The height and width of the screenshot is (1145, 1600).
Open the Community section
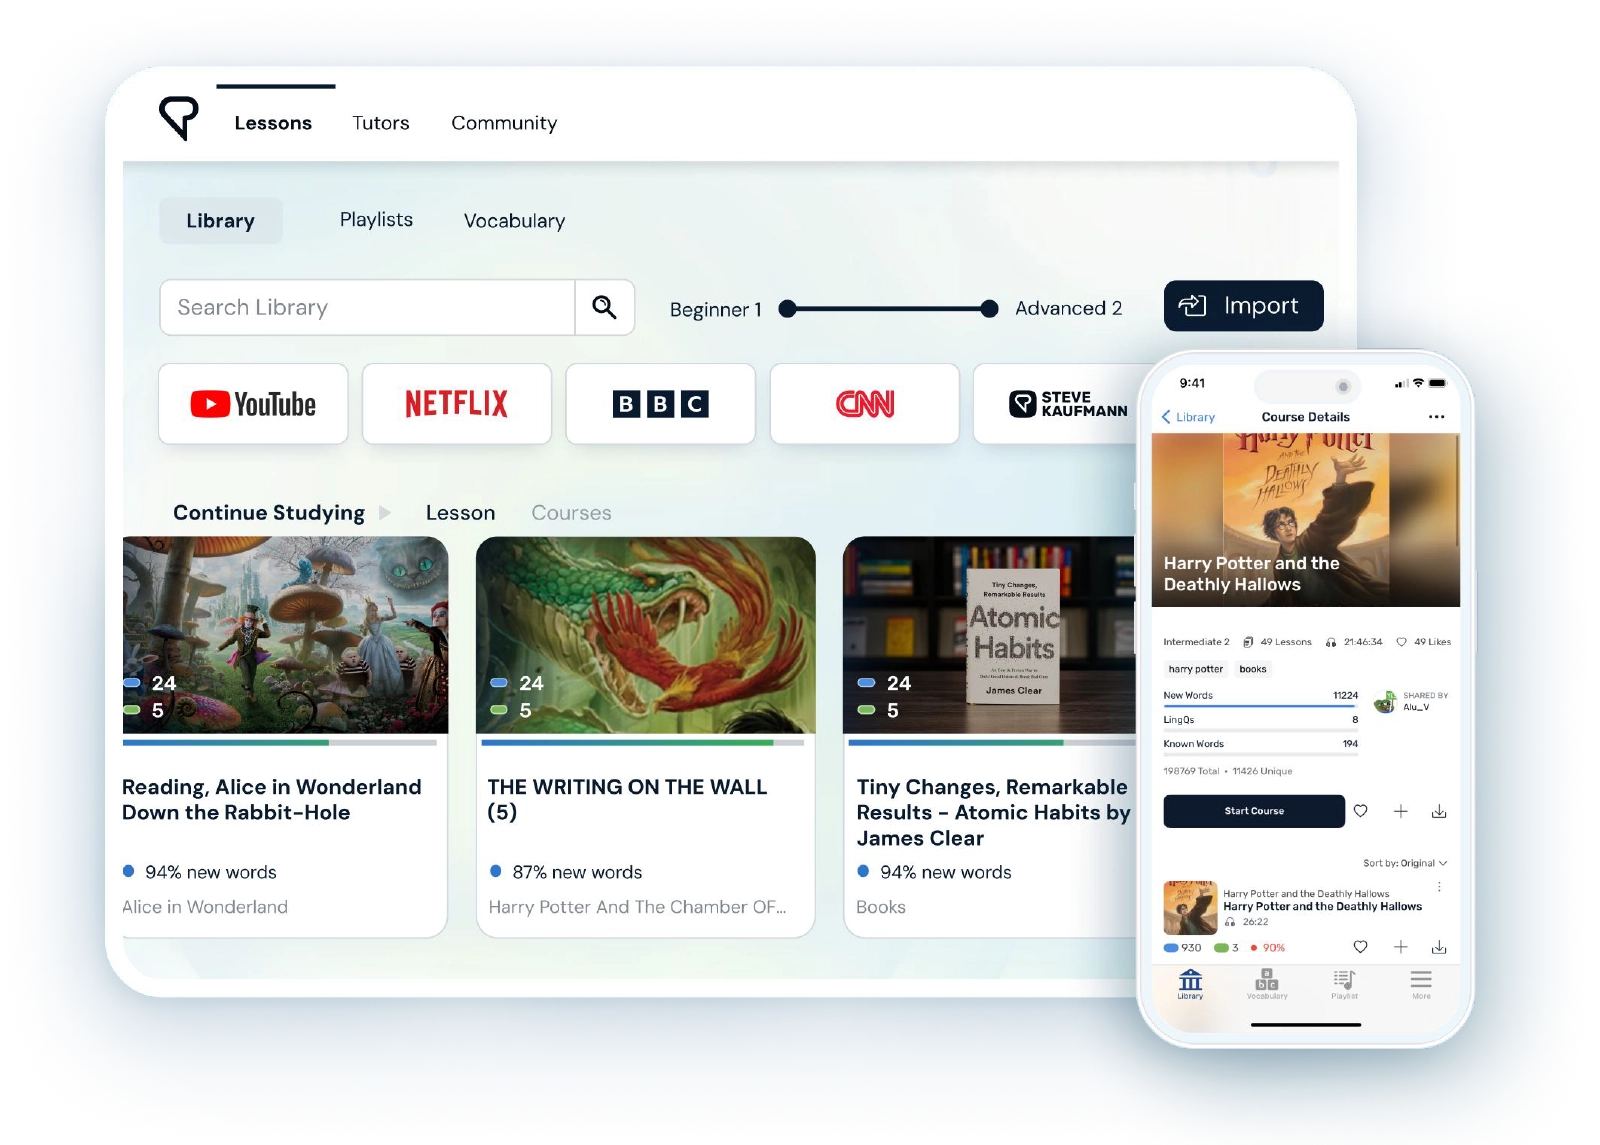(504, 122)
